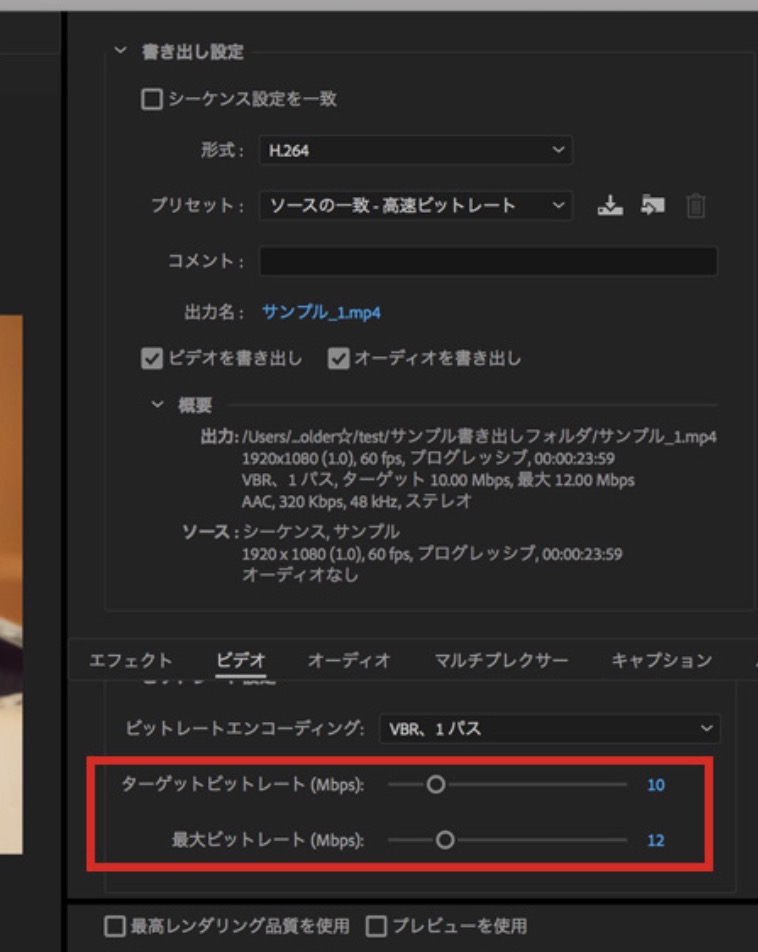The height and width of the screenshot is (952, 758).
Task: Open ビットレートエンコーディング VBR dropdown
Action: 550,728
